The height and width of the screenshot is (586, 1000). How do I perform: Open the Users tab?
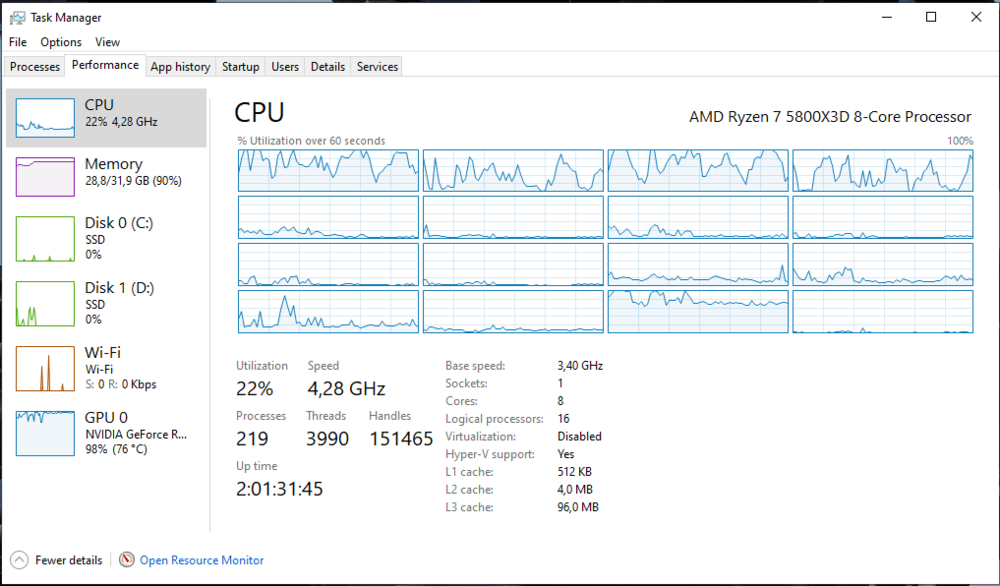[285, 67]
